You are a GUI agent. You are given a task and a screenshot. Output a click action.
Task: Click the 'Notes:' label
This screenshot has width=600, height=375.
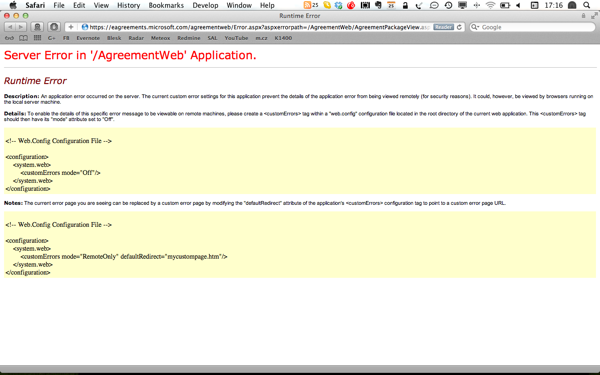click(13, 203)
